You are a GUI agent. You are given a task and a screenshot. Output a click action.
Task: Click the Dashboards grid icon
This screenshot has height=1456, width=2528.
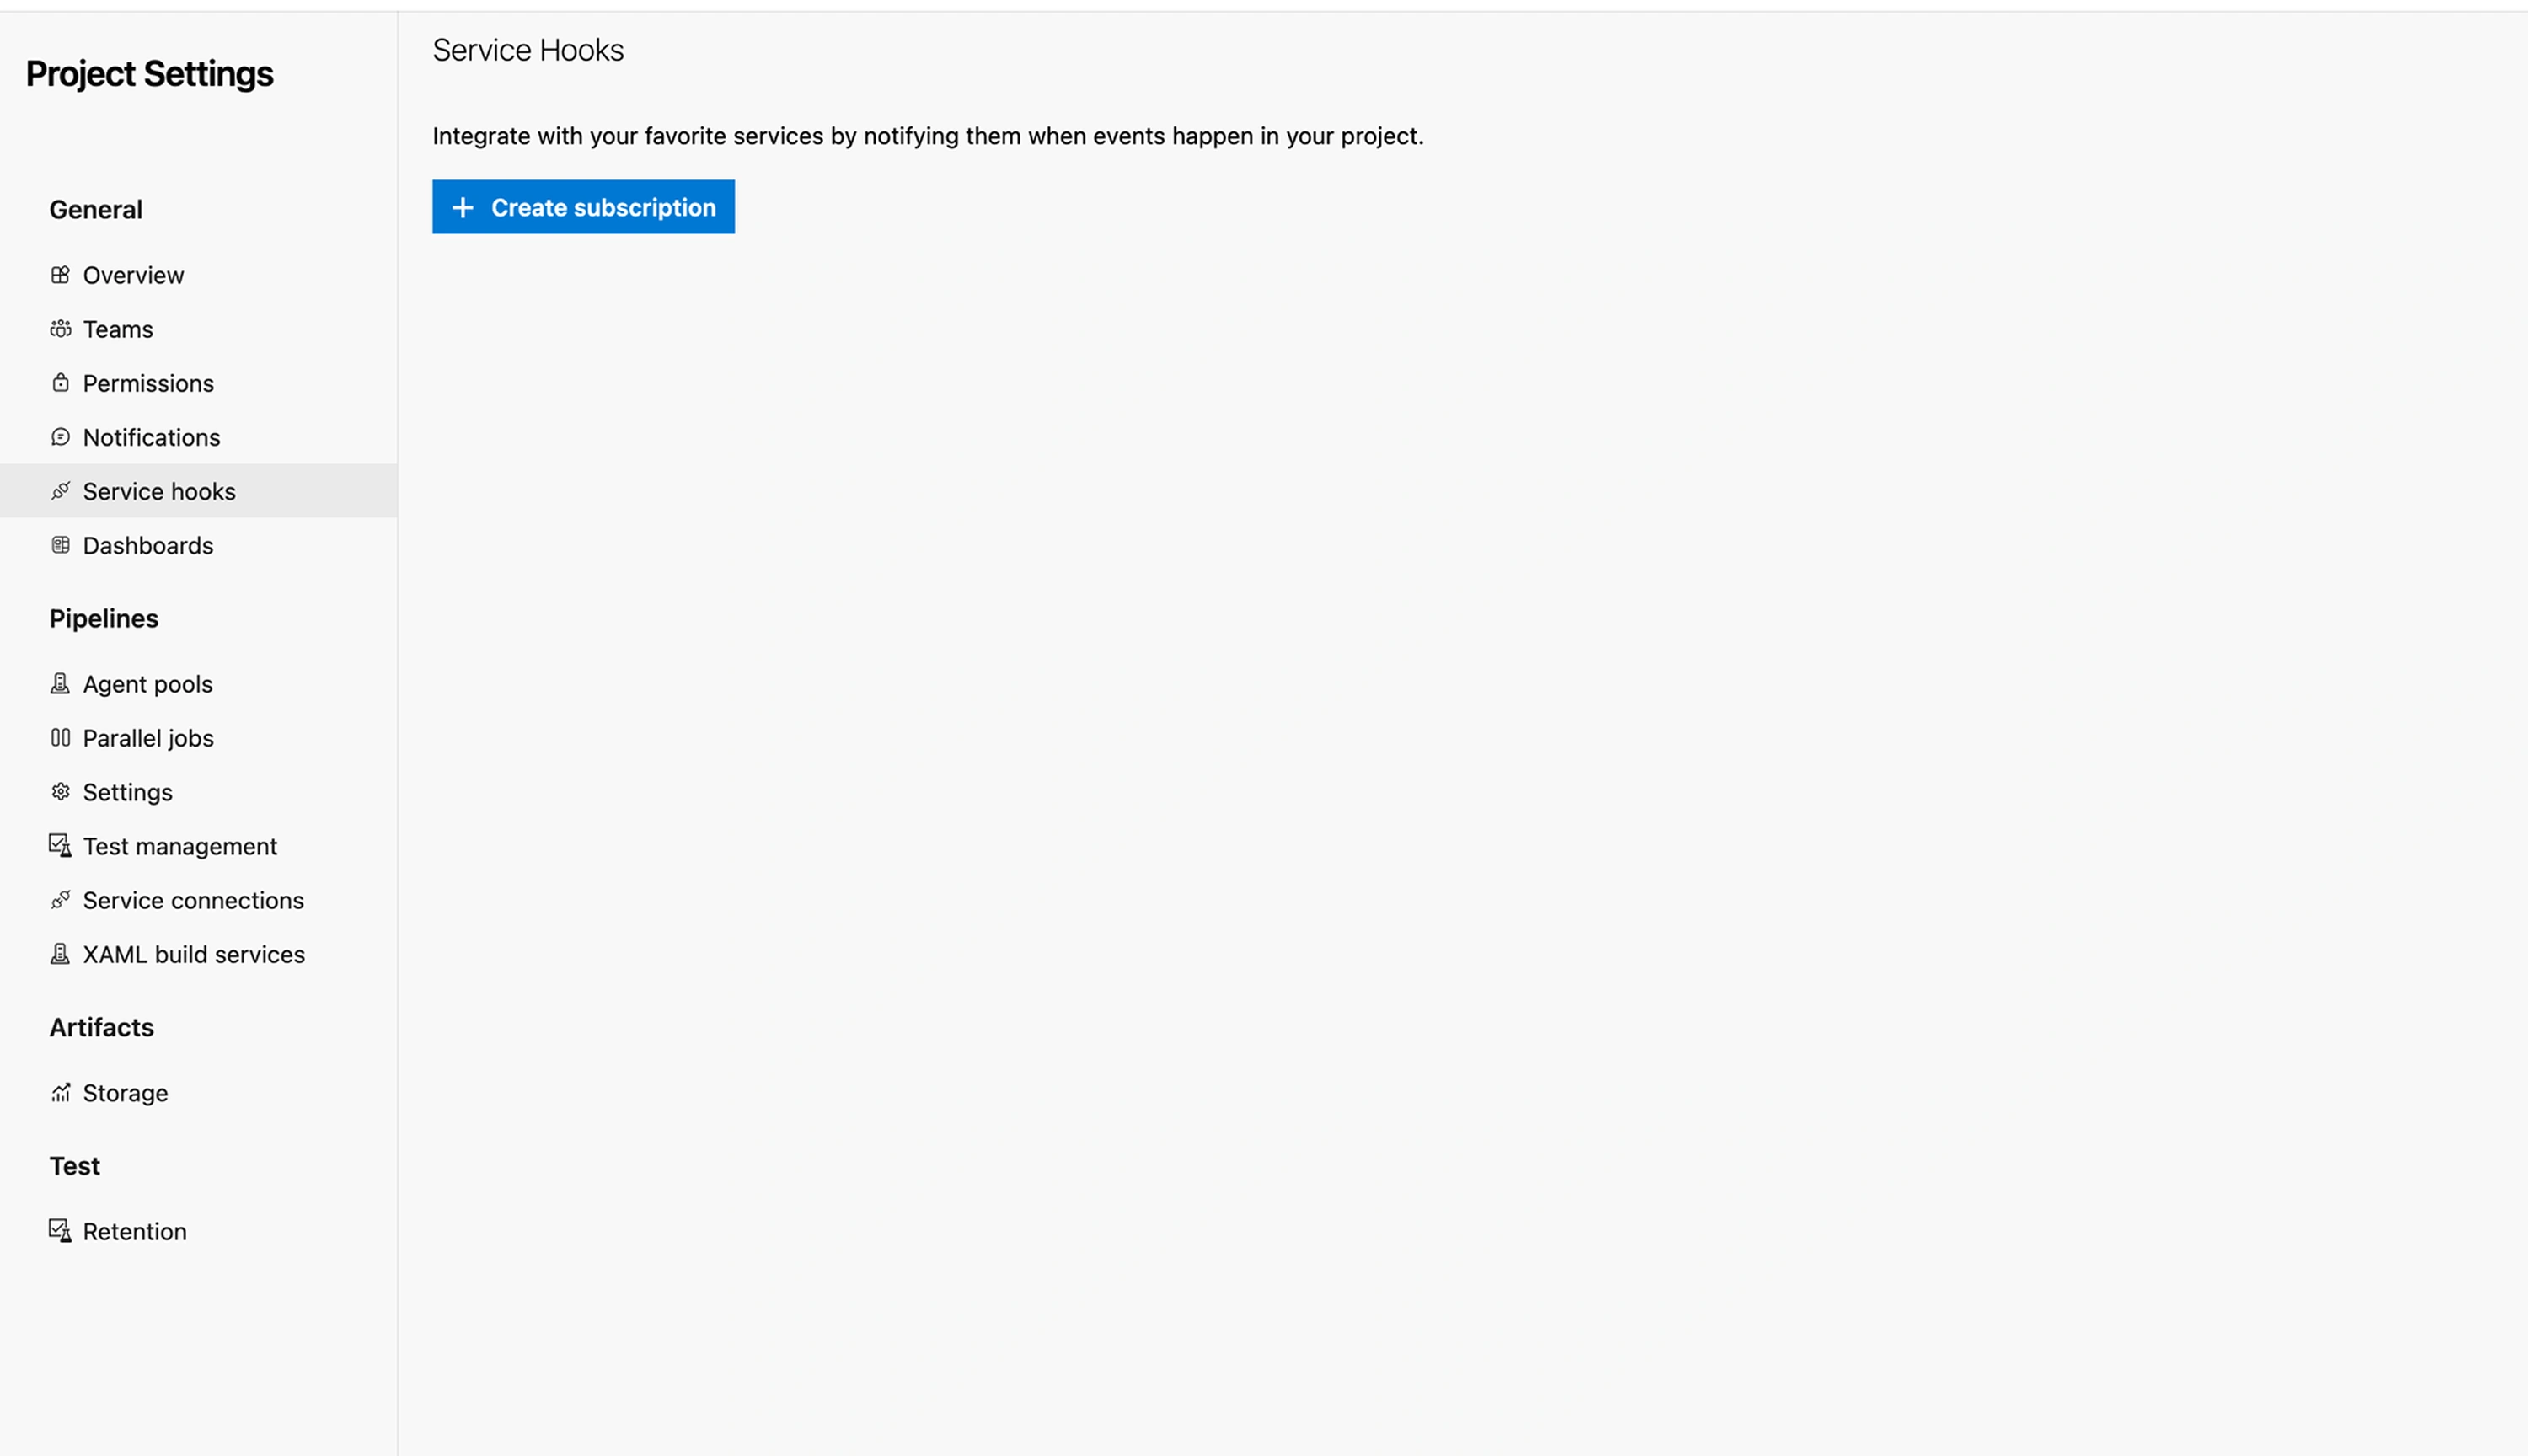click(x=60, y=545)
